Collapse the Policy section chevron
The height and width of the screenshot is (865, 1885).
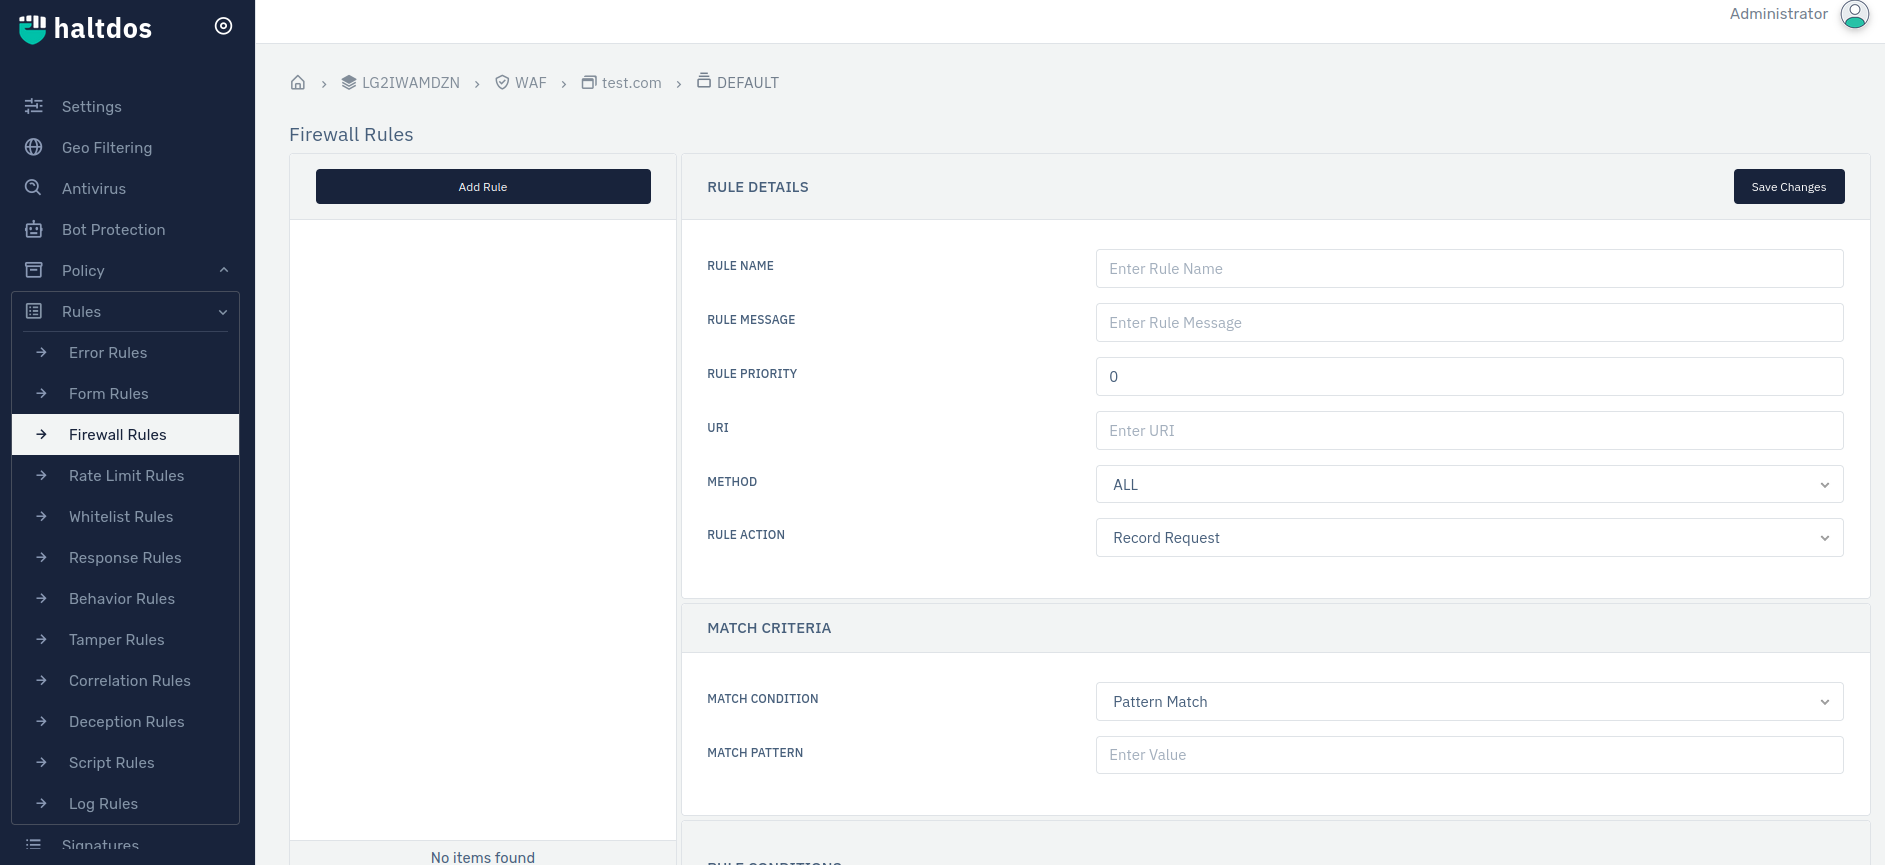coord(224,270)
